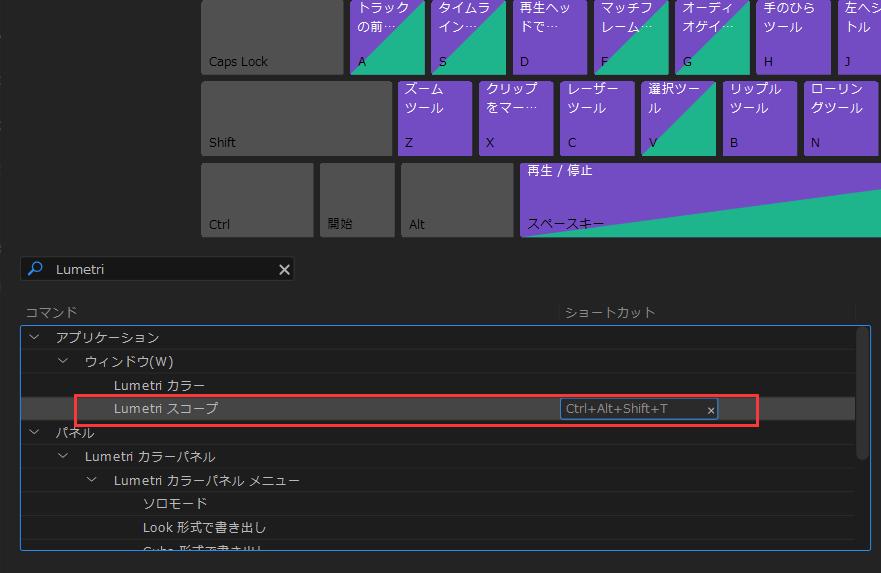Click the B key for リップルツール
881x573 pixels.
759,118
